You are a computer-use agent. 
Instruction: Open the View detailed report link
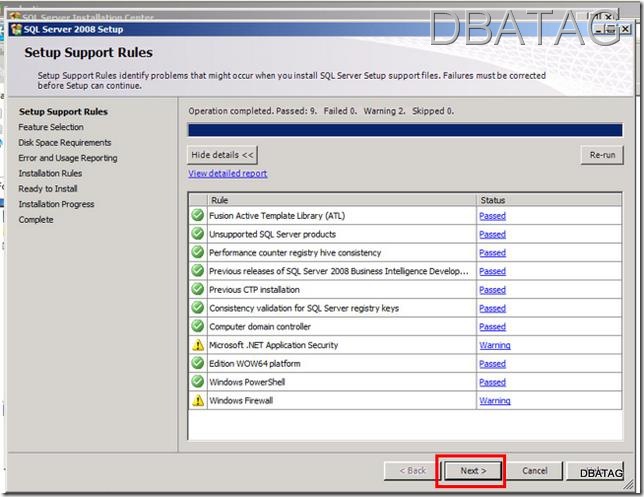228,174
